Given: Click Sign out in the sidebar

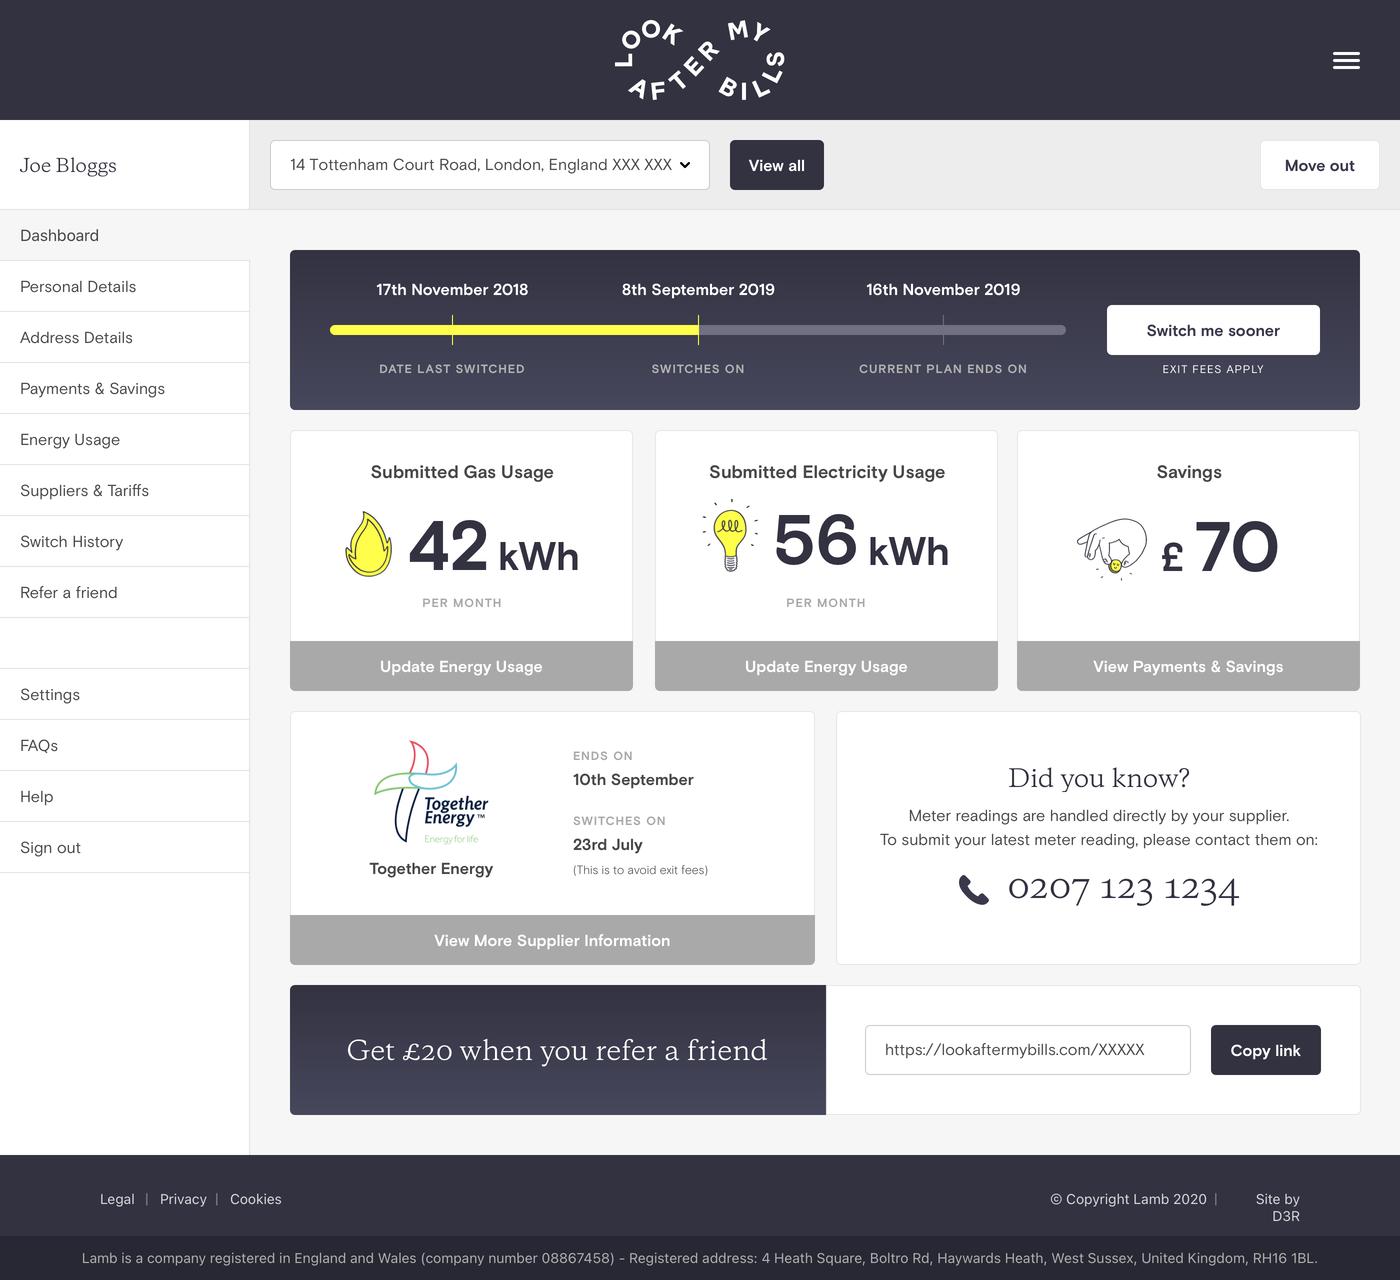Looking at the screenshot, I should tap(50, 847).
